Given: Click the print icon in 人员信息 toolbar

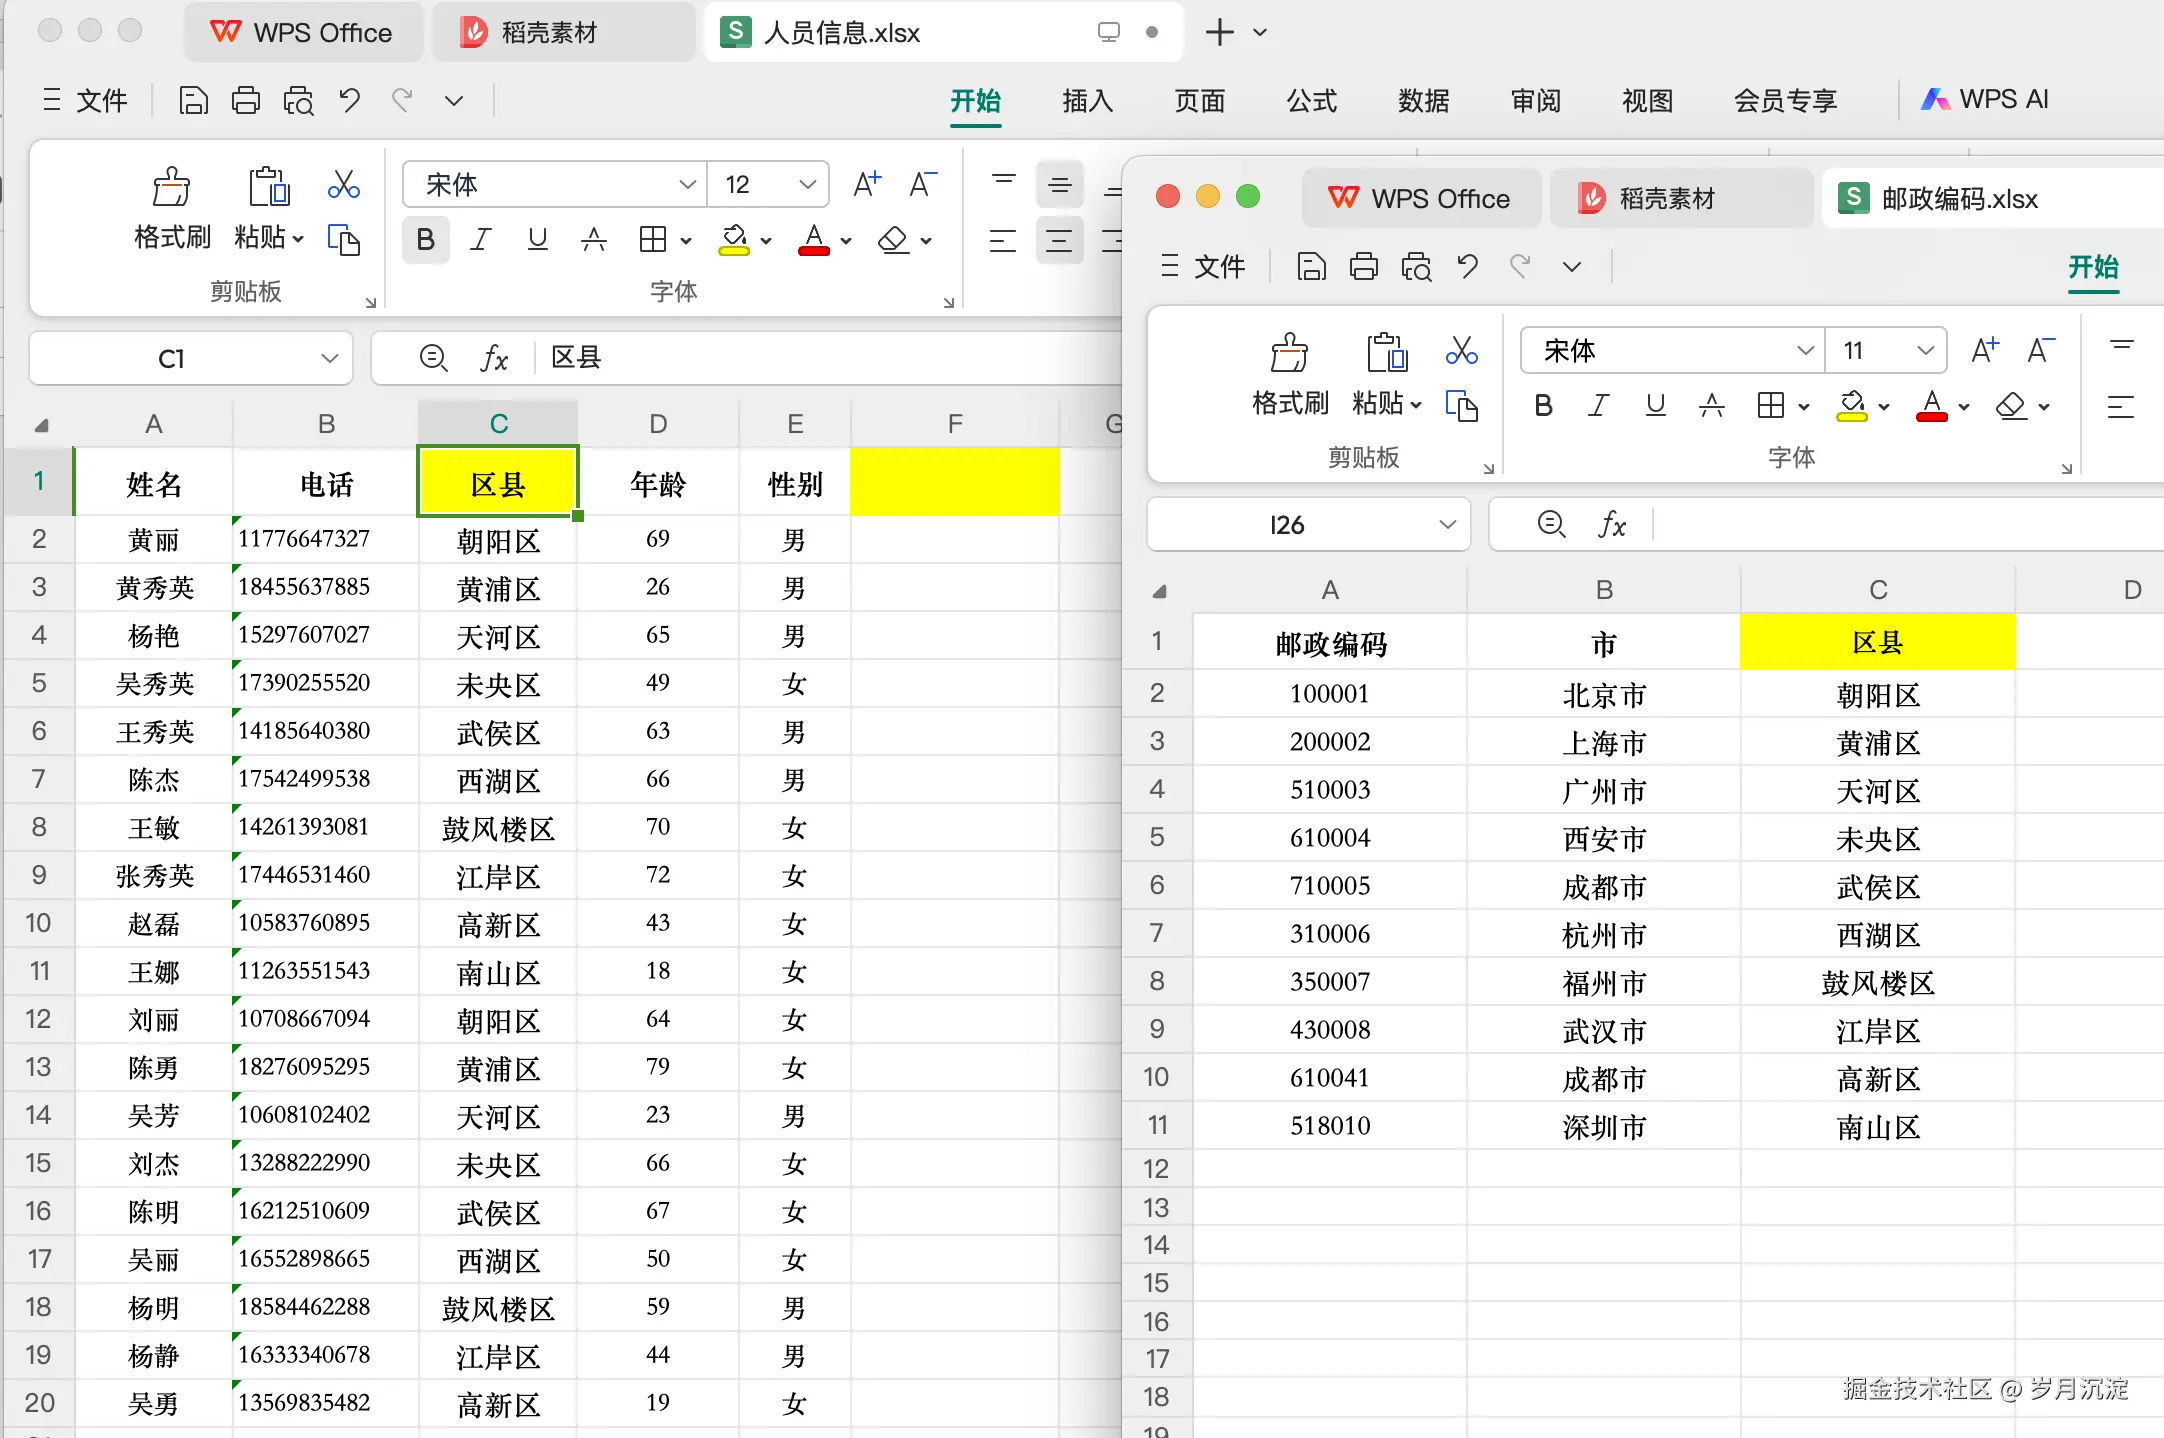Looking at the screenshot, I should 246,100.
